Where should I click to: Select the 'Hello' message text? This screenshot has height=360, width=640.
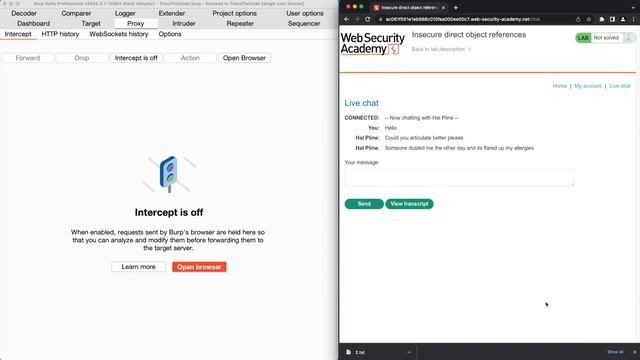point(391,128)
